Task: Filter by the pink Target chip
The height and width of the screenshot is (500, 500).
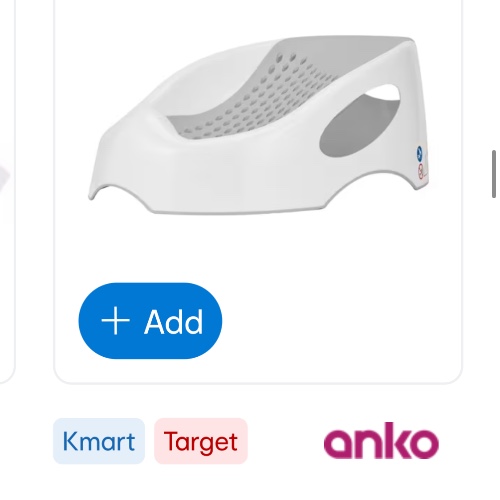Action: click(201, 441)
